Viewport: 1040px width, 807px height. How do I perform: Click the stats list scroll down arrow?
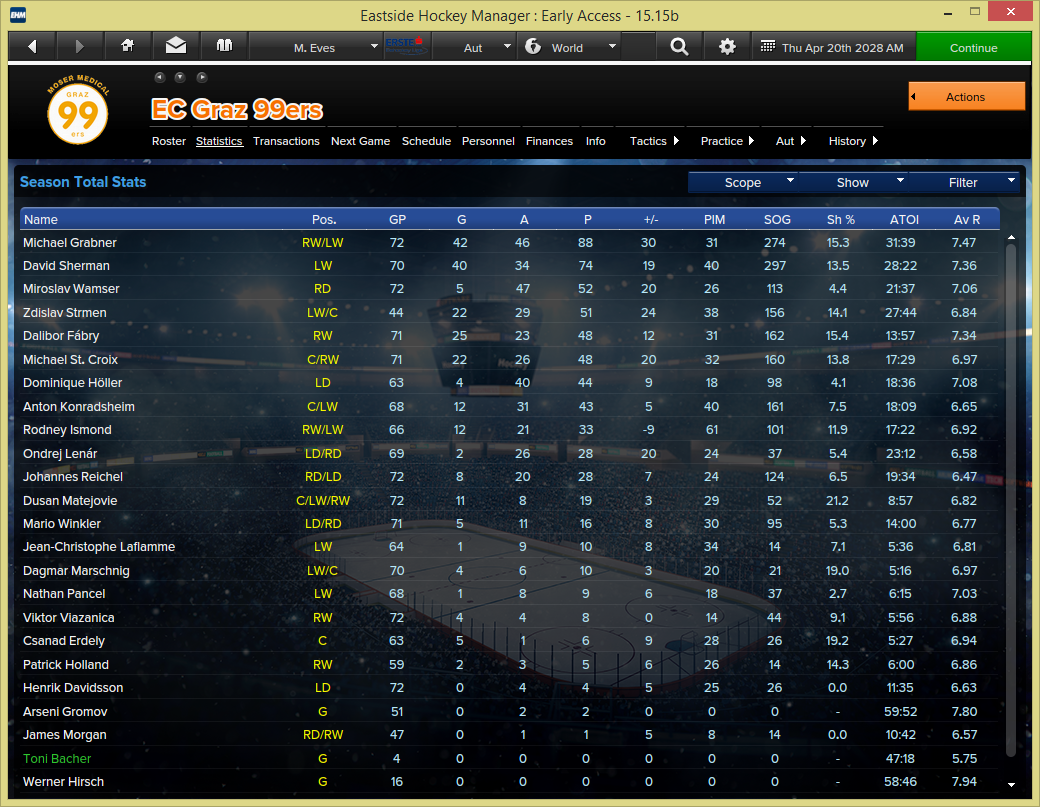tap(1011, 784)
